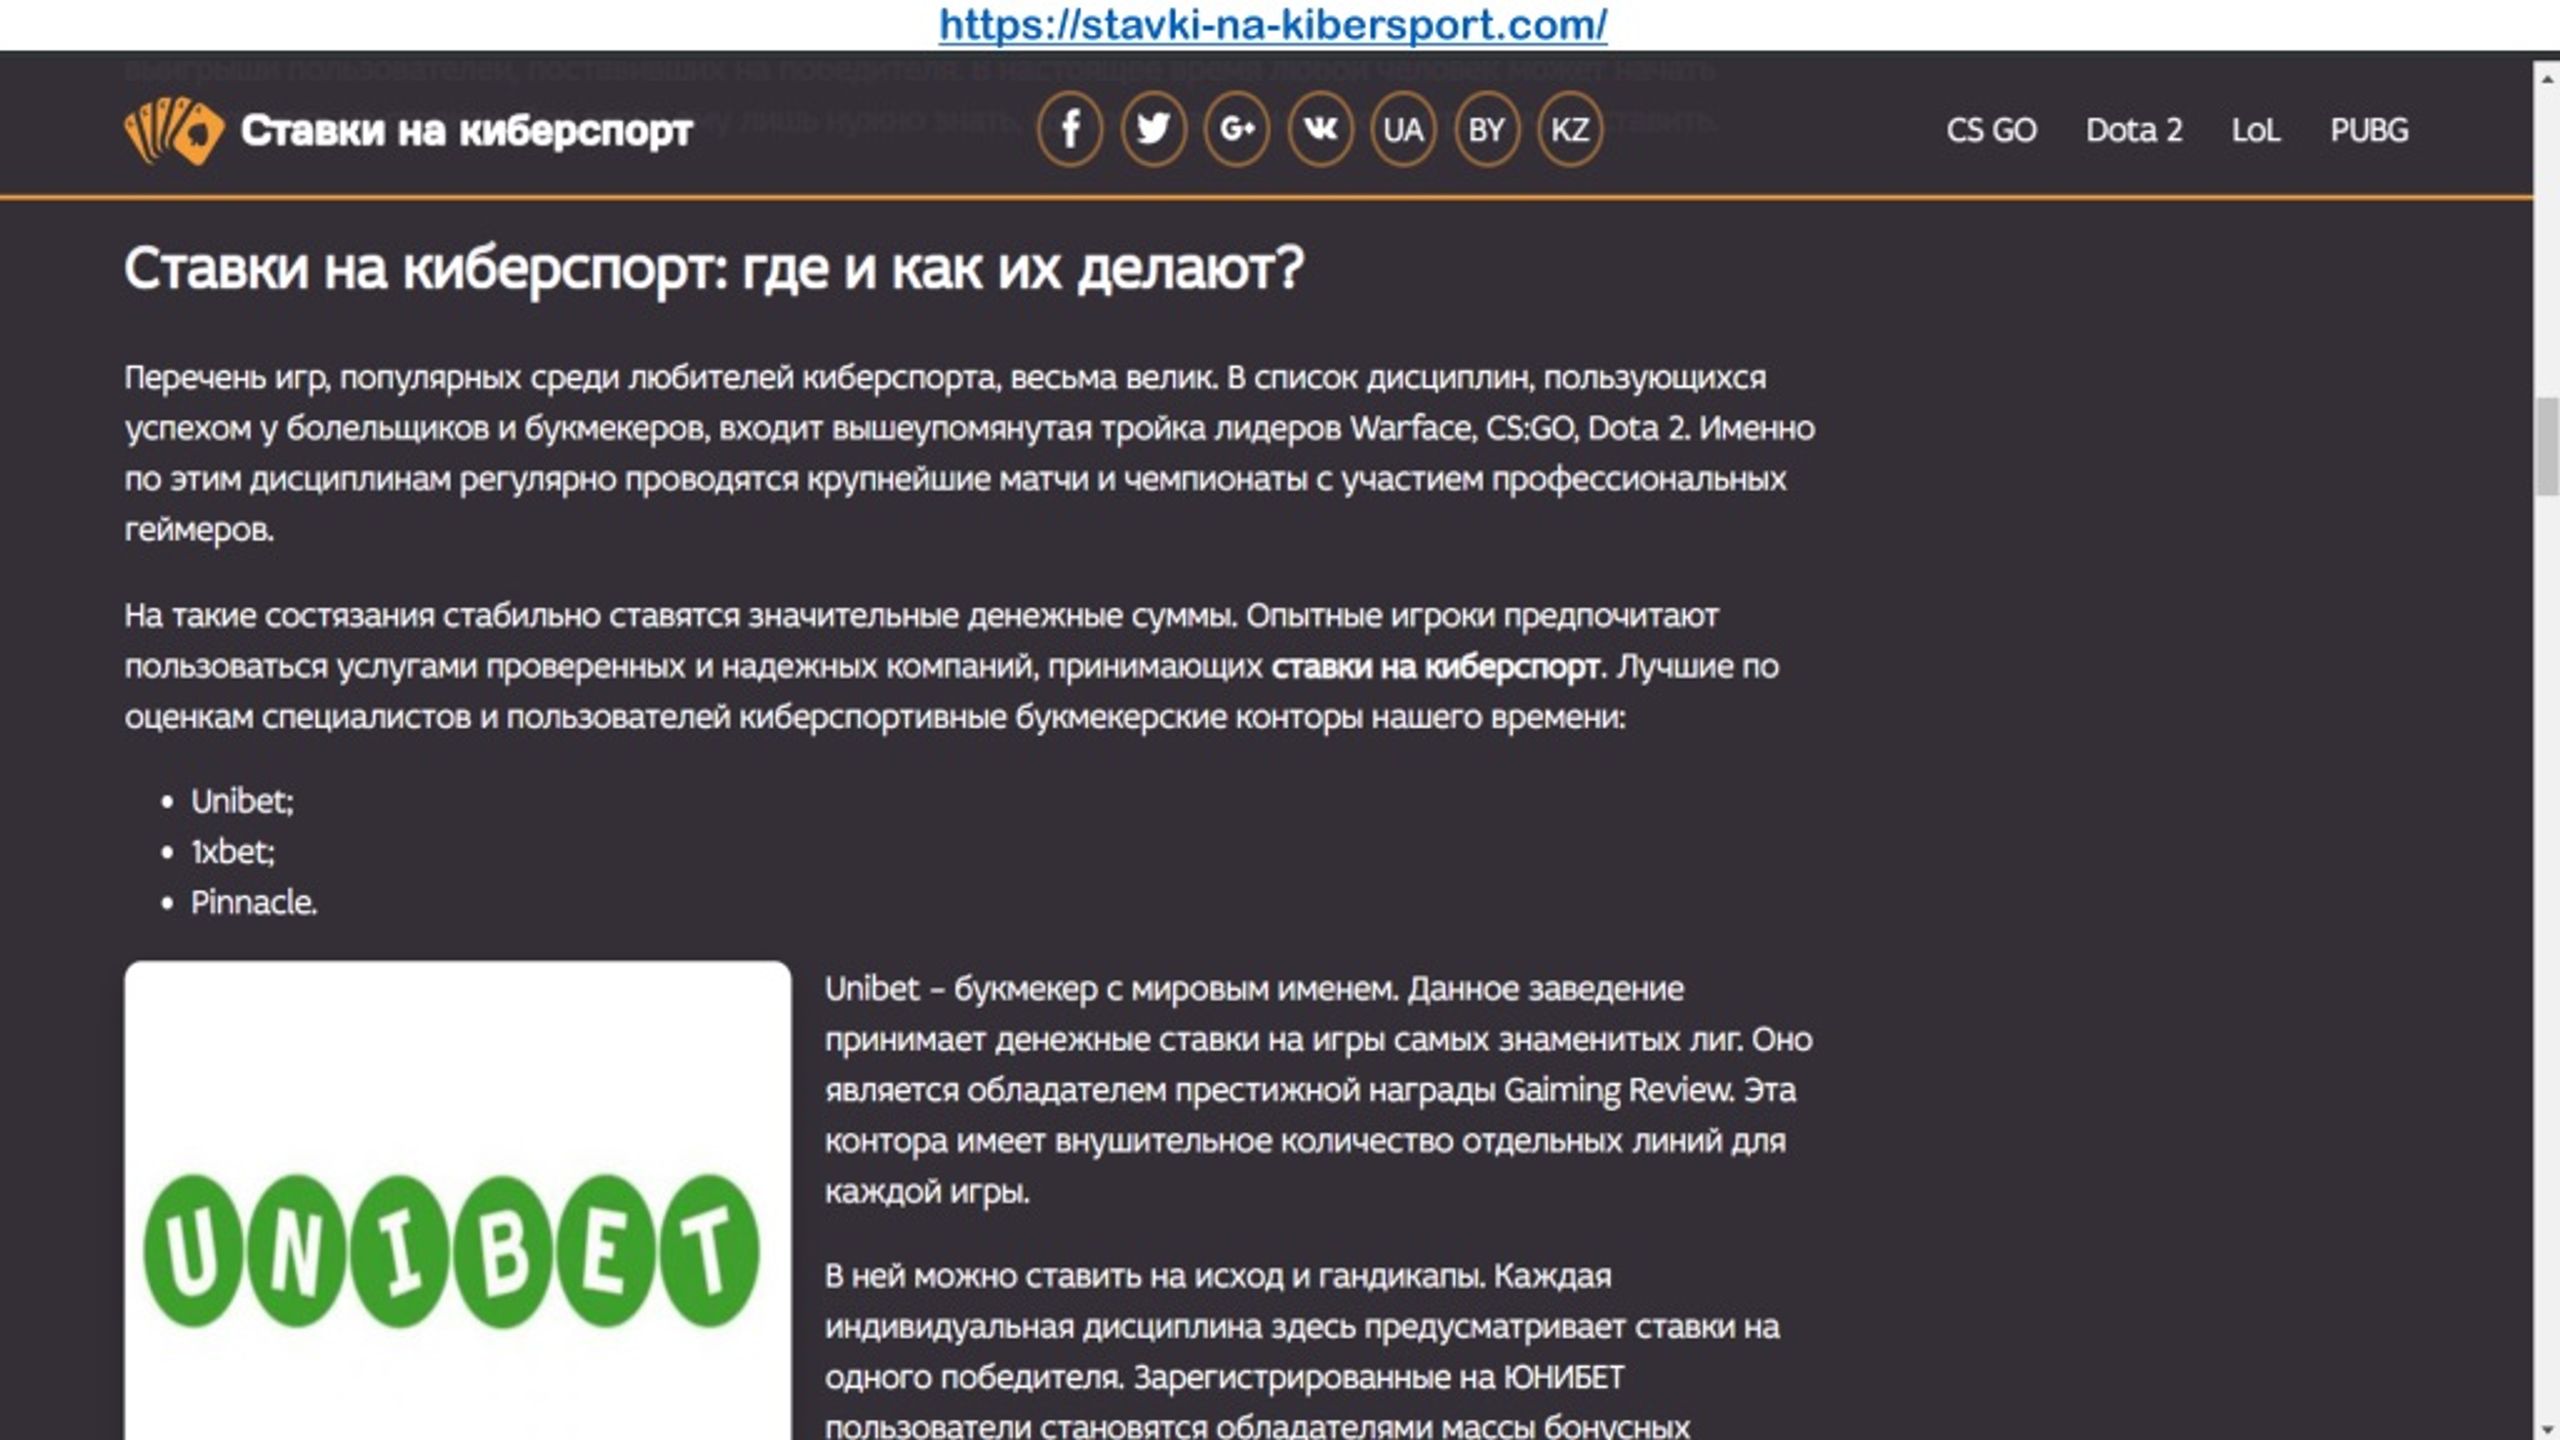Click the 'Pinnacle.' list item

point(254,903)
